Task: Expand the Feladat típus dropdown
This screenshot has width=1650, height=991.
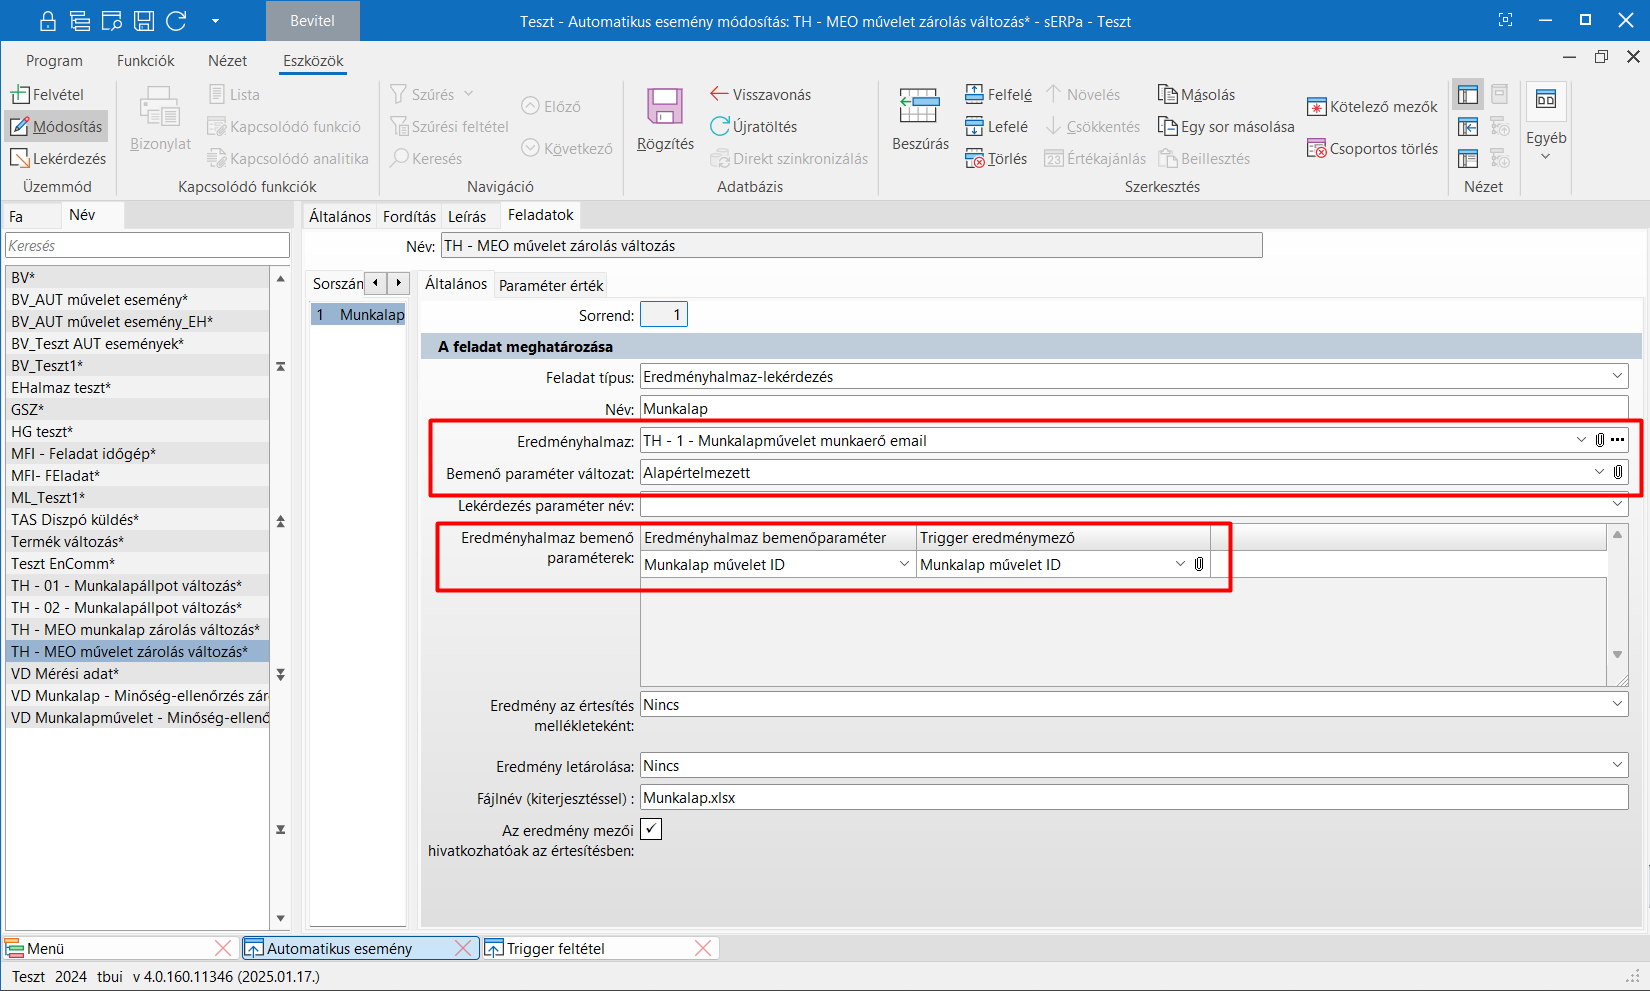Action: (x=1617, y=377)
